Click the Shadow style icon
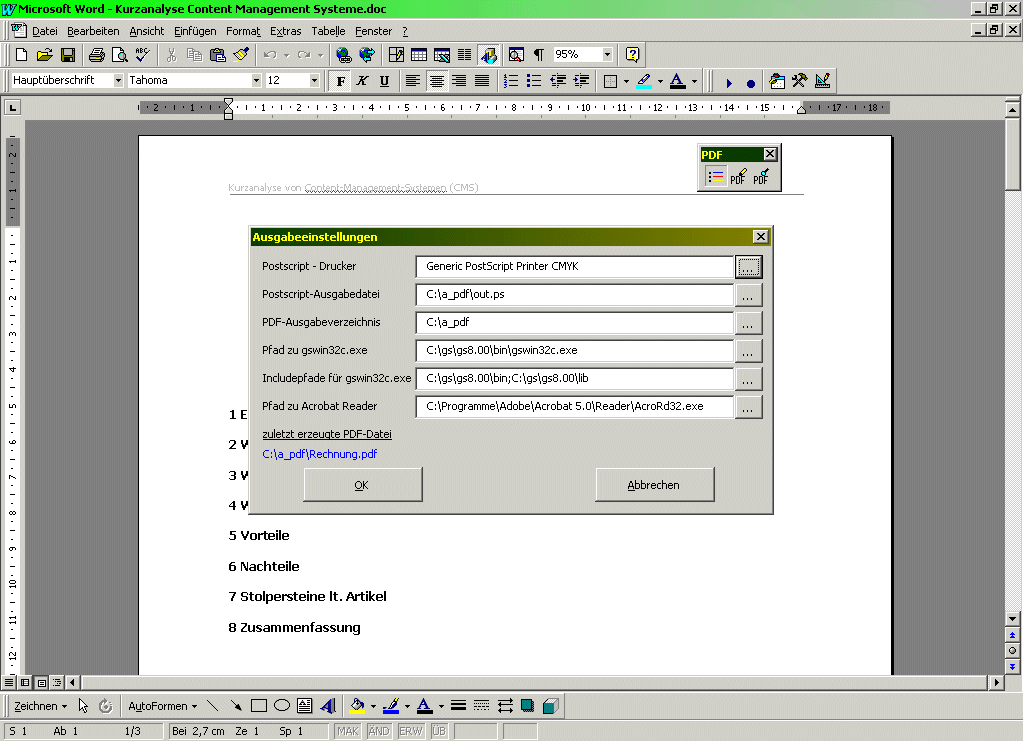This screenshot has height=741, width=1023. tap(527, 706)
